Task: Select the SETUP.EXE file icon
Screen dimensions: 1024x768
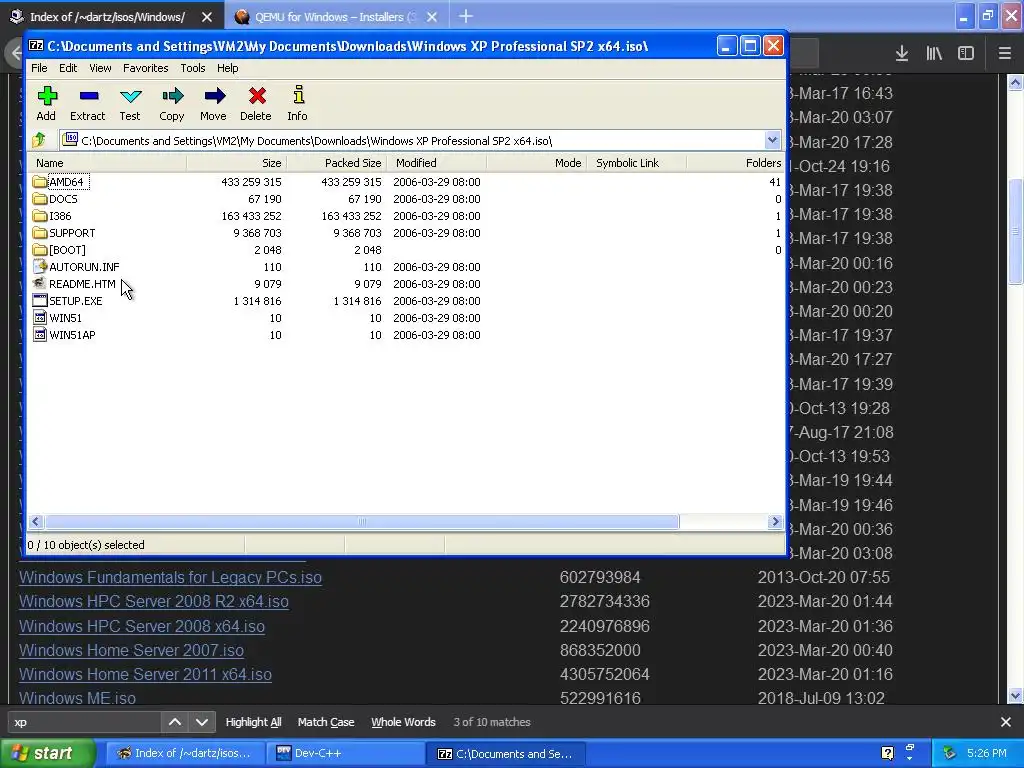Action: 40,300
